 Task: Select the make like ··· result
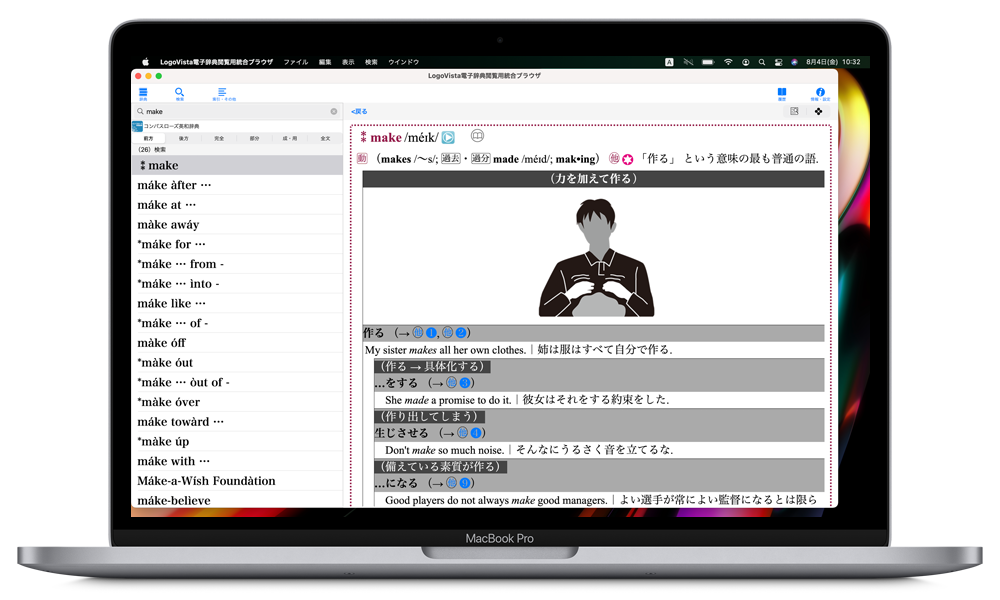(x=237, y=304)
